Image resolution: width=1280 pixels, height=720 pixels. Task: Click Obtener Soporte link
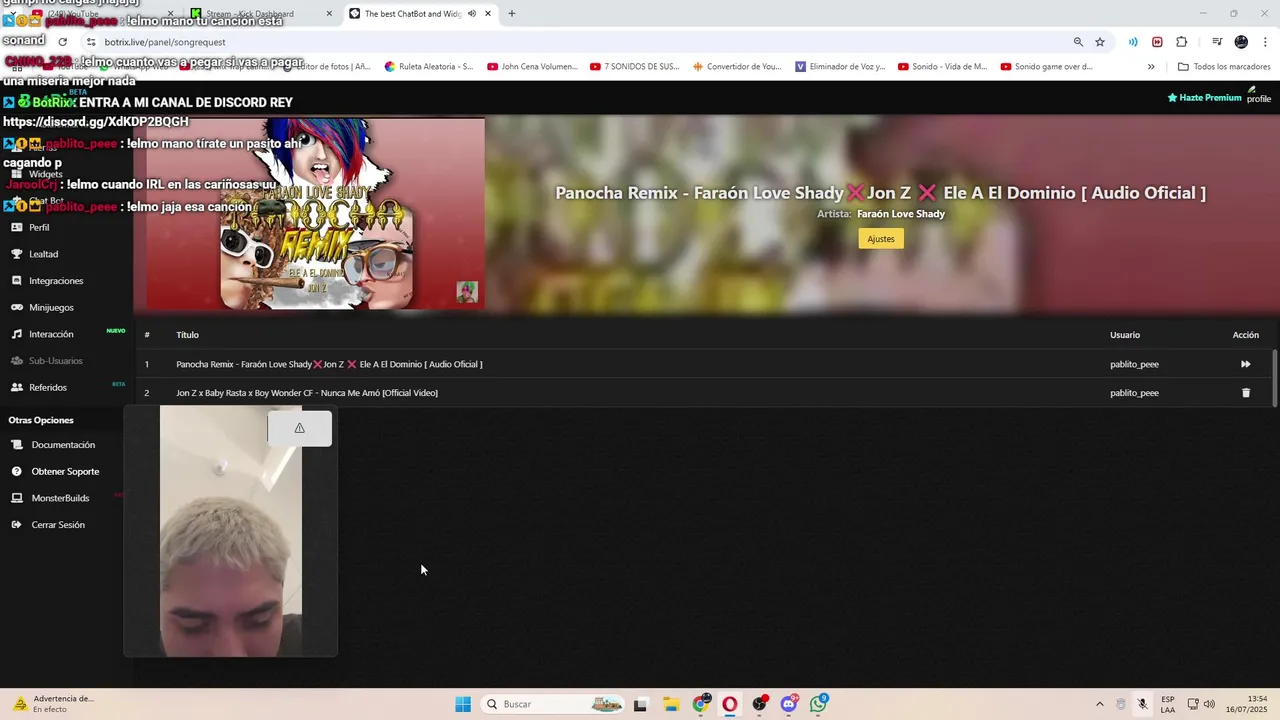[x=65, y=472]
